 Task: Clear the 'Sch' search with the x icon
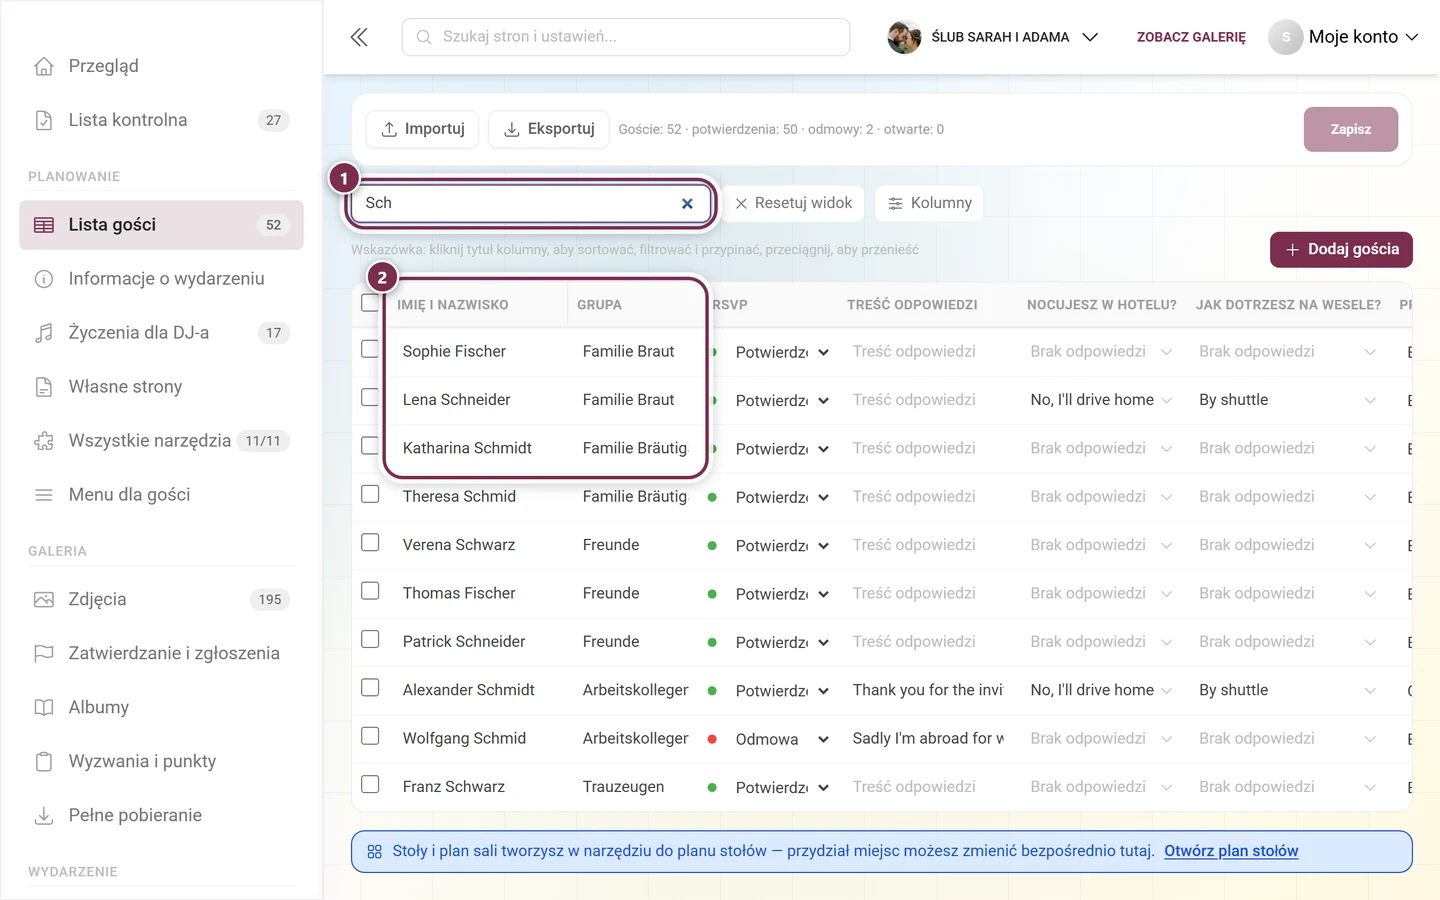pos(687,203)
